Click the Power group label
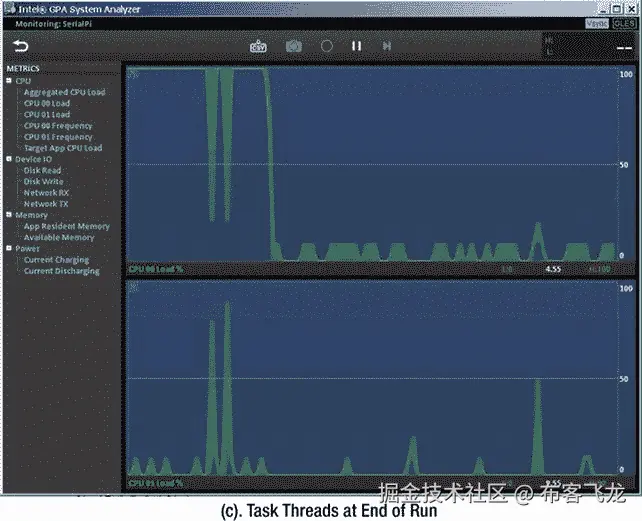Viewport: 642px width, 521px height. [x=27, y=249]
